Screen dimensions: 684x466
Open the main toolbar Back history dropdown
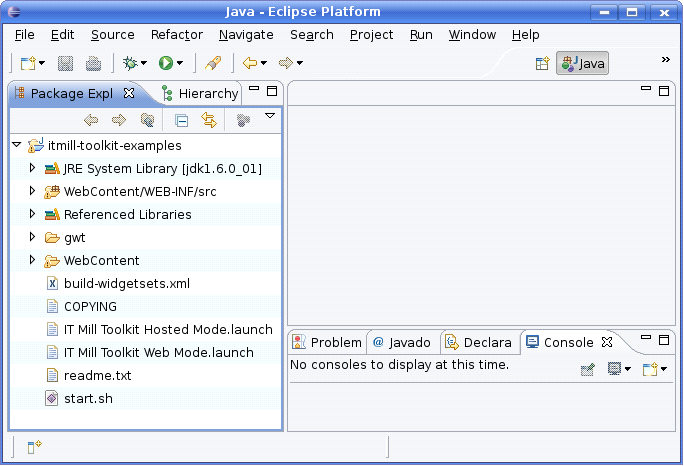pyautogui.click(x=263, y=63)
